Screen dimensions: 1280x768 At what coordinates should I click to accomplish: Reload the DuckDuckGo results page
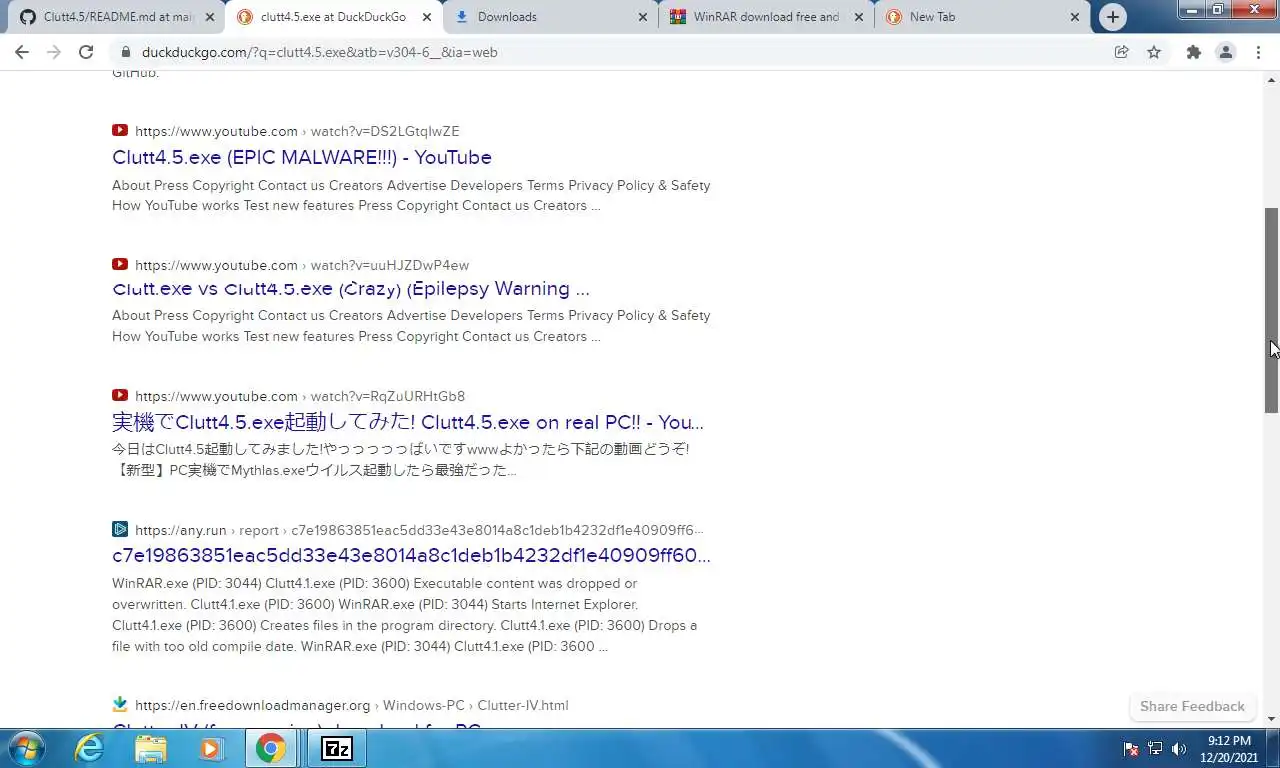pyautogui.click(x=86, y=52)
